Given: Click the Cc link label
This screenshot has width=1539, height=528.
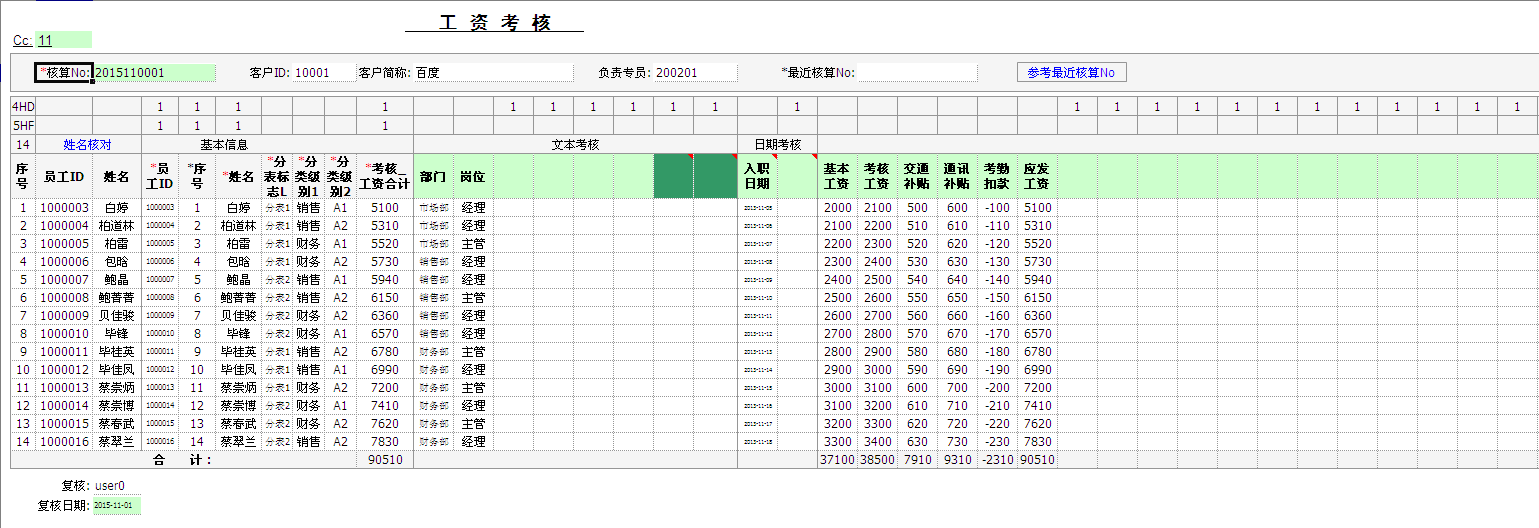Looking at the screenshot, I should (x=22, y=41).
